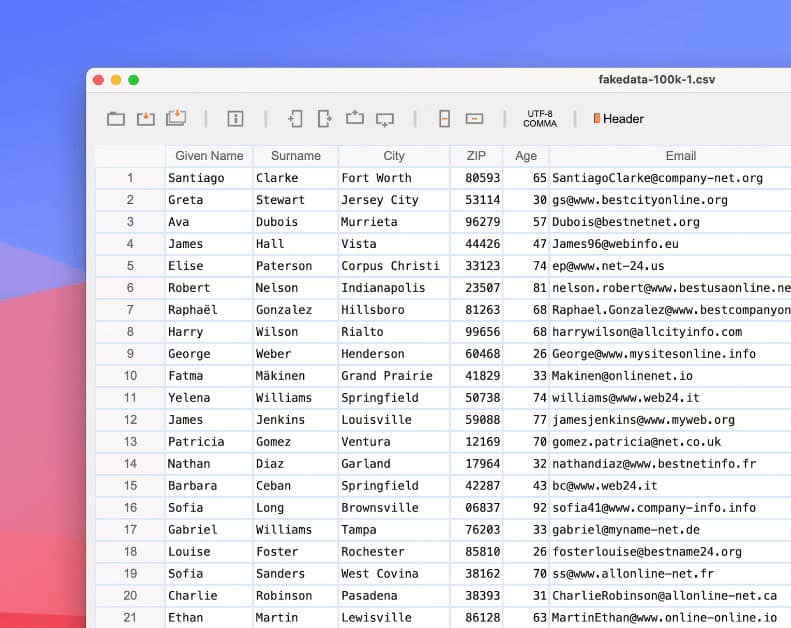Click the cell 'Santiago'

(209, 178)
